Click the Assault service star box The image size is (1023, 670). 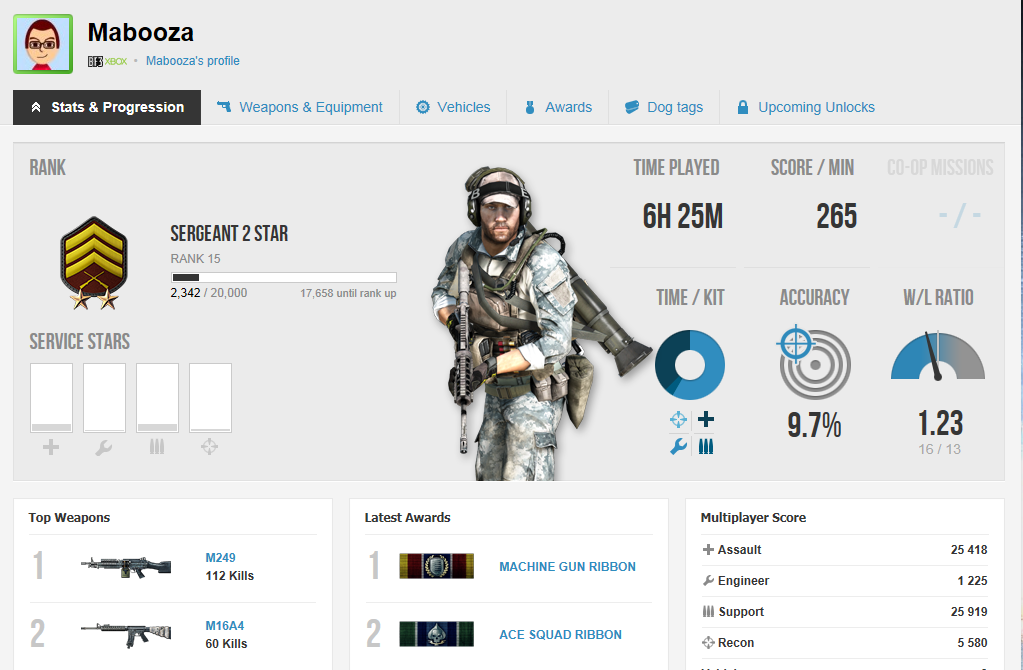(51, 398)
